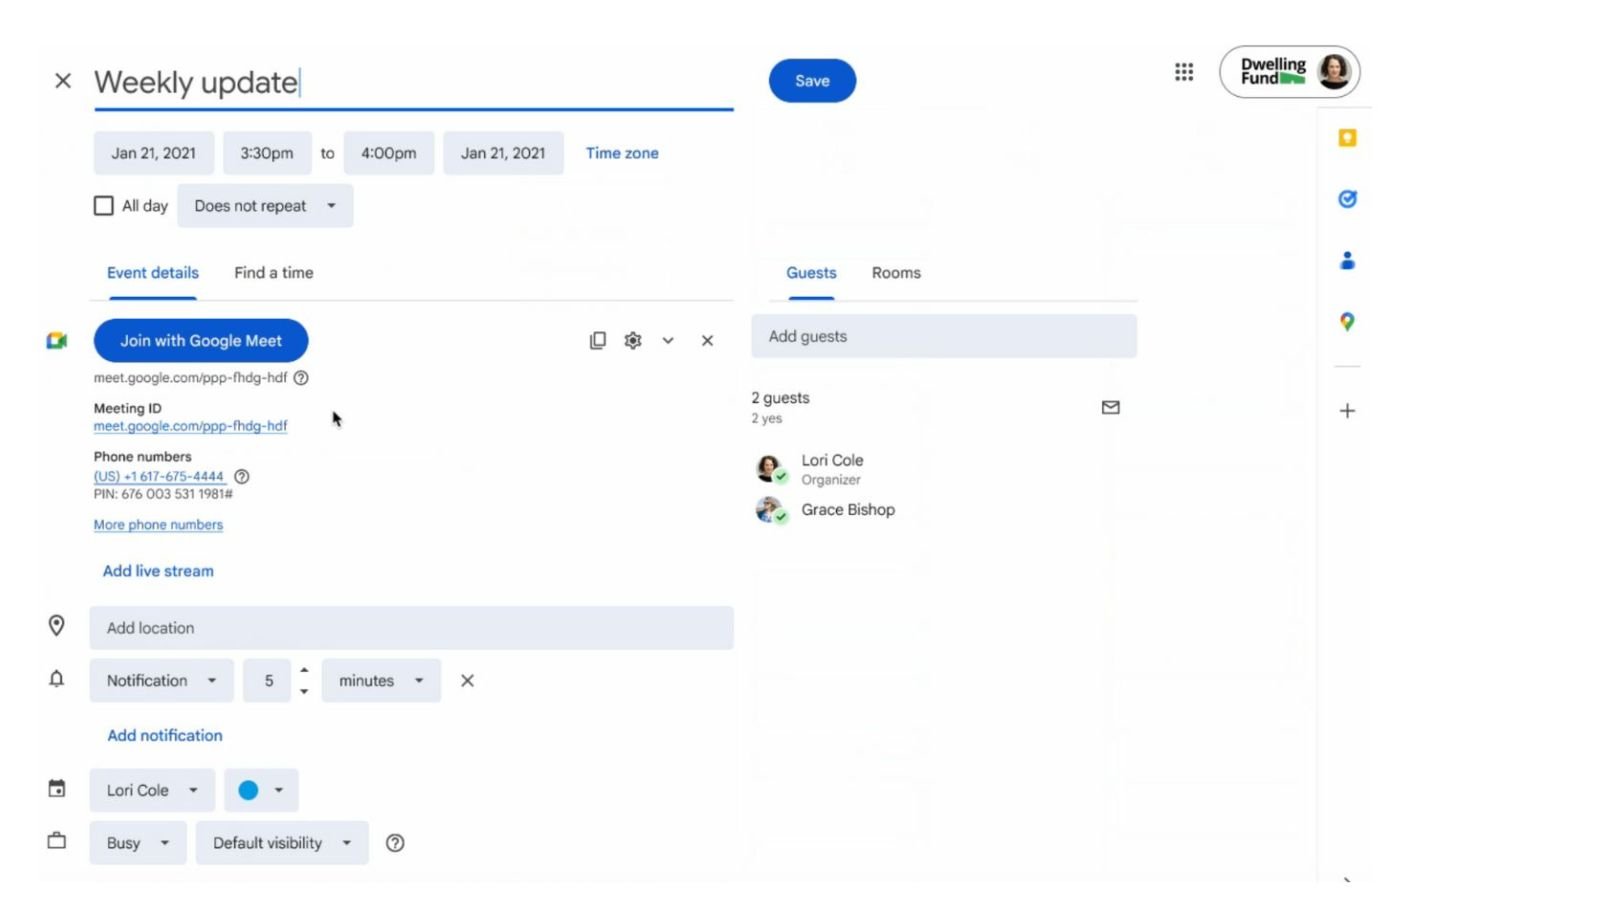Screen dimensions: 1600x900
Task: Click the Add guests field
Action: (944, 337)
